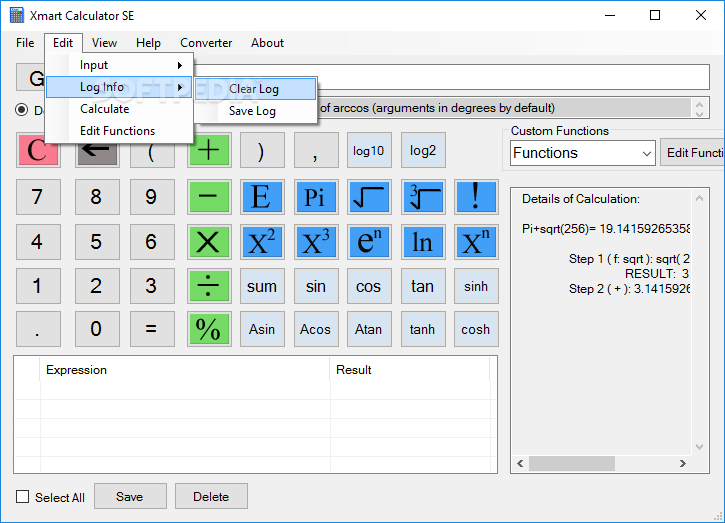This screenshot has height=523, width=725.
Task: Click the tan function key
Action: [x=423, y=286]
